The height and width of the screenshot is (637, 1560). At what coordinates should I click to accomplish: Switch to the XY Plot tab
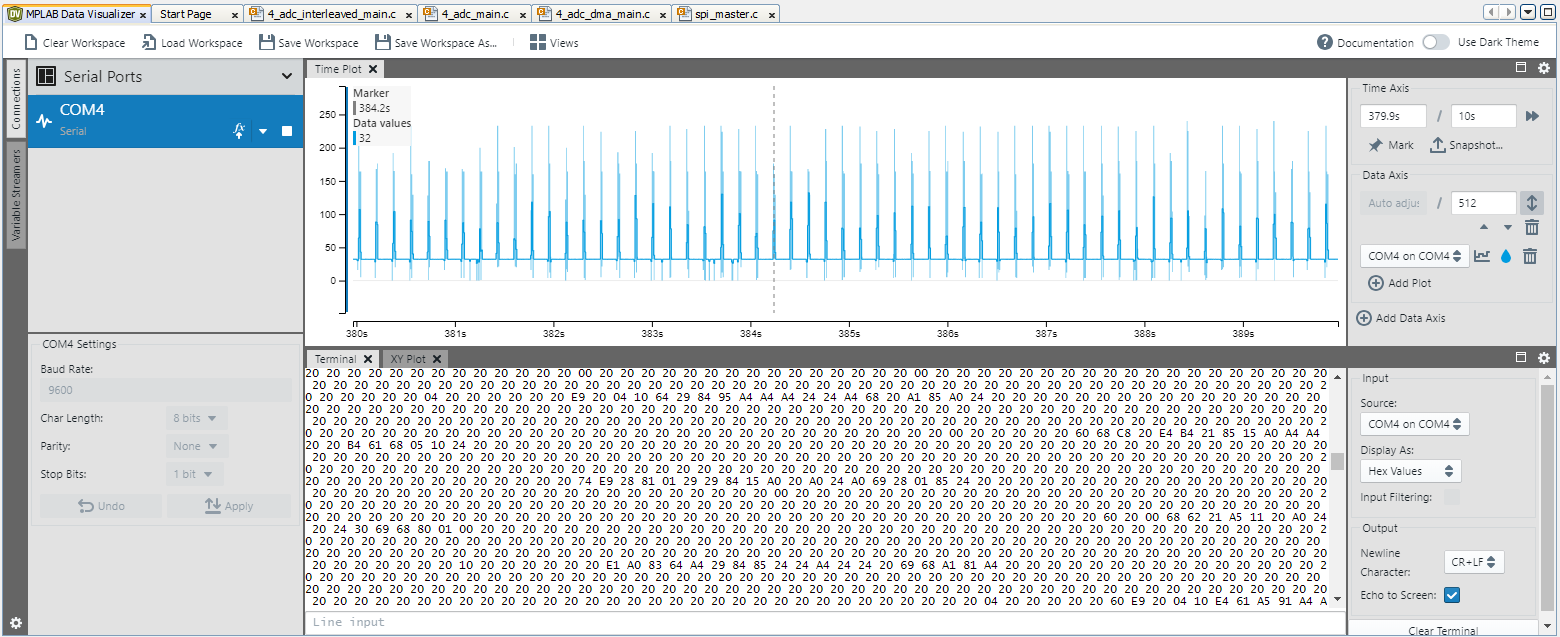tap(408, 358)
